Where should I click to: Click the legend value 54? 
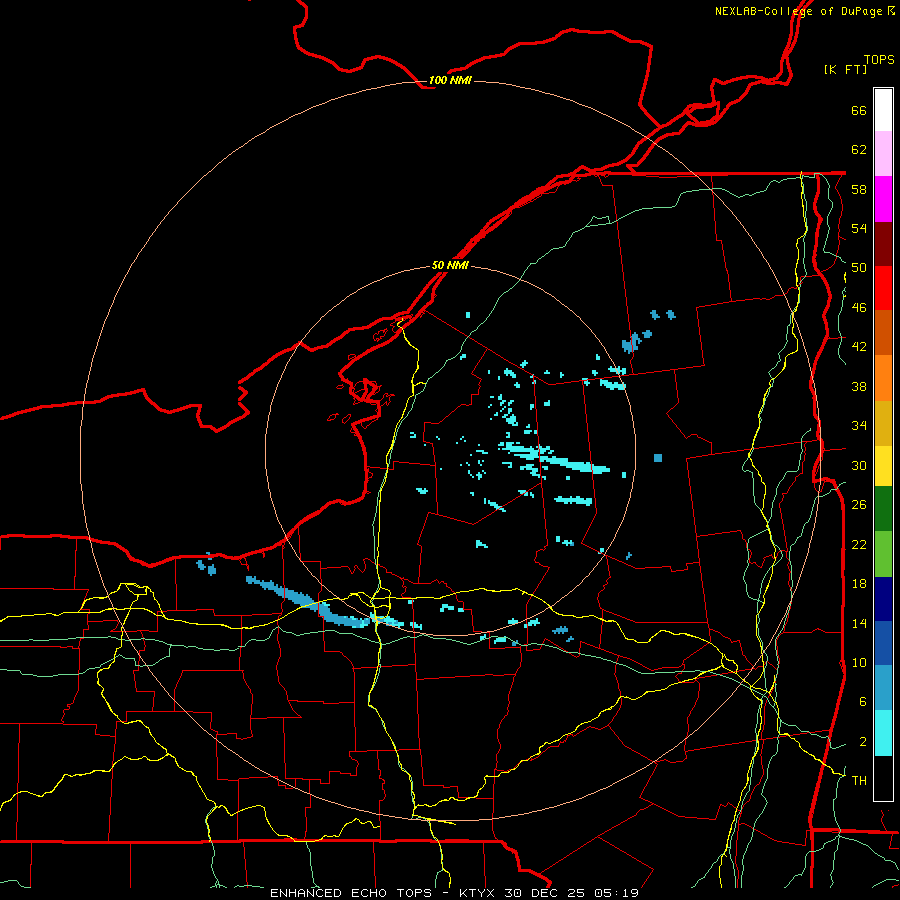859,228
